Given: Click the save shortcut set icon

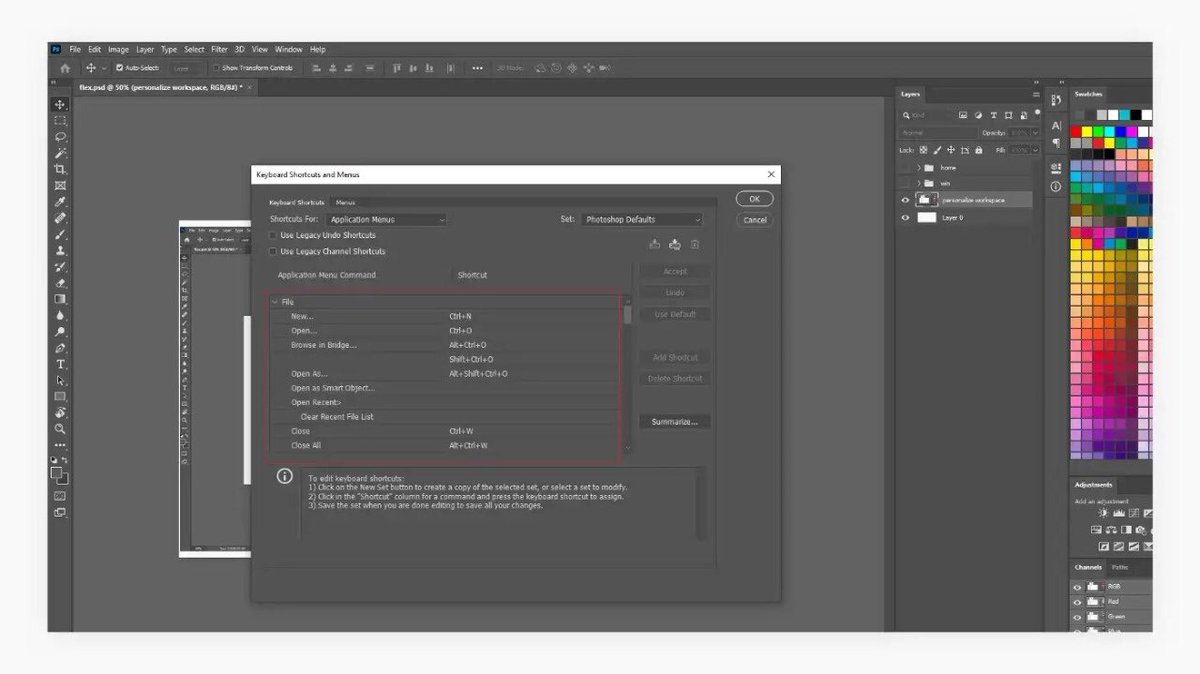Looking at the screenshot, I should 655,244.
